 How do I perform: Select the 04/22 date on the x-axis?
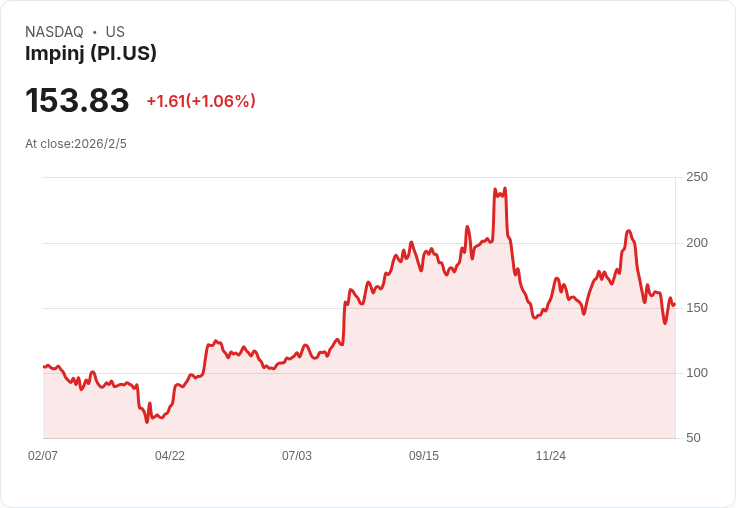(x=170, y=456)
